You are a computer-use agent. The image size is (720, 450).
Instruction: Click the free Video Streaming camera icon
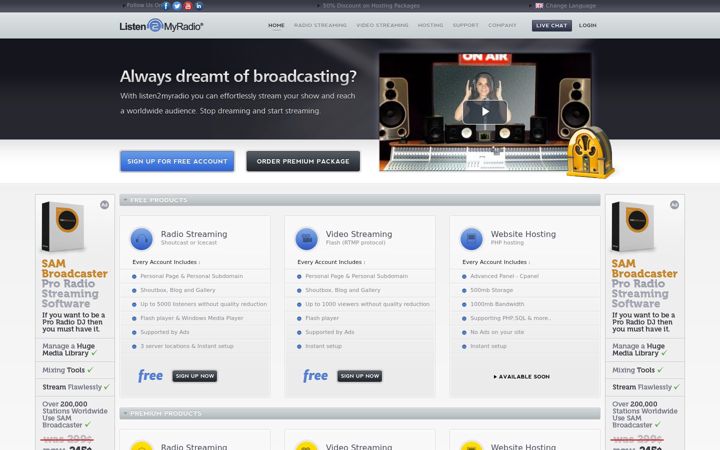coord(306,239)
